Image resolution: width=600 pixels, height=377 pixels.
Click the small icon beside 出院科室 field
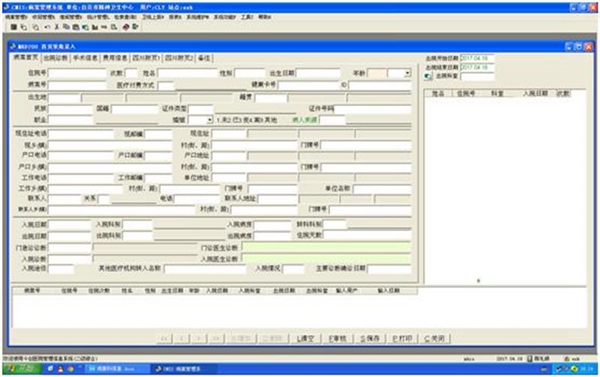(428, 76)
